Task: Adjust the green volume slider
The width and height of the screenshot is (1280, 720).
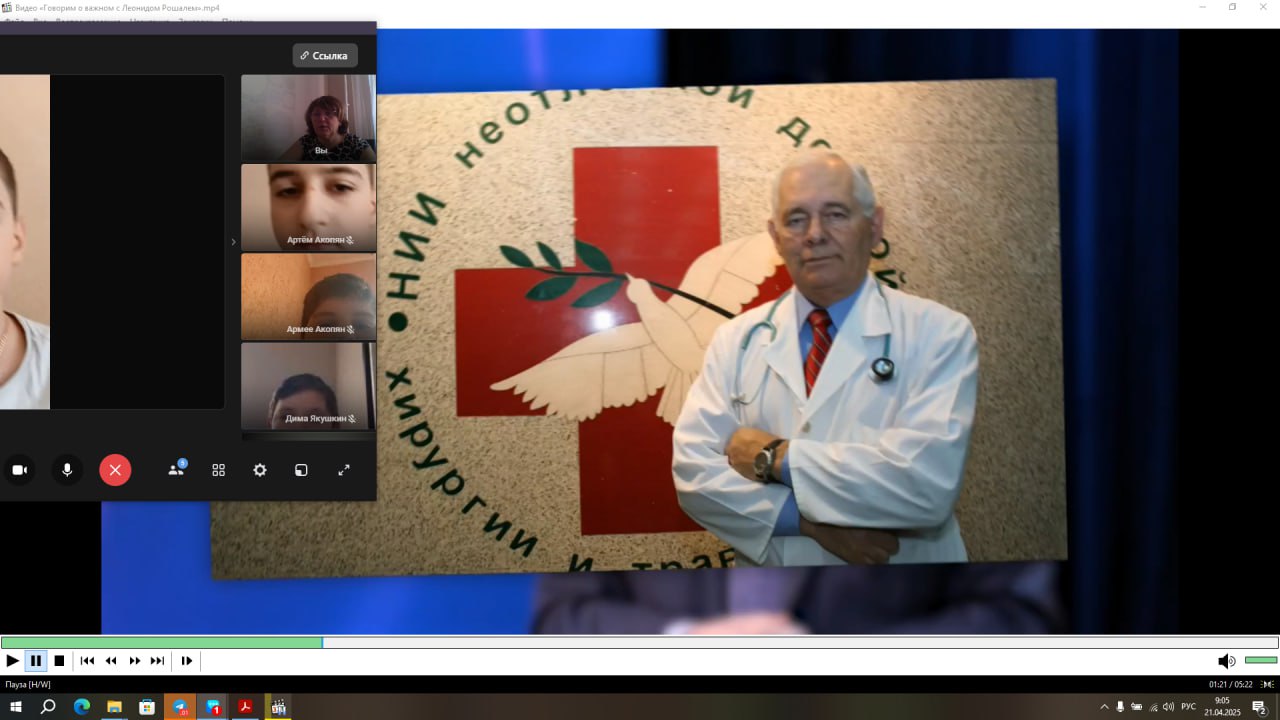Action: point(1261,660)
